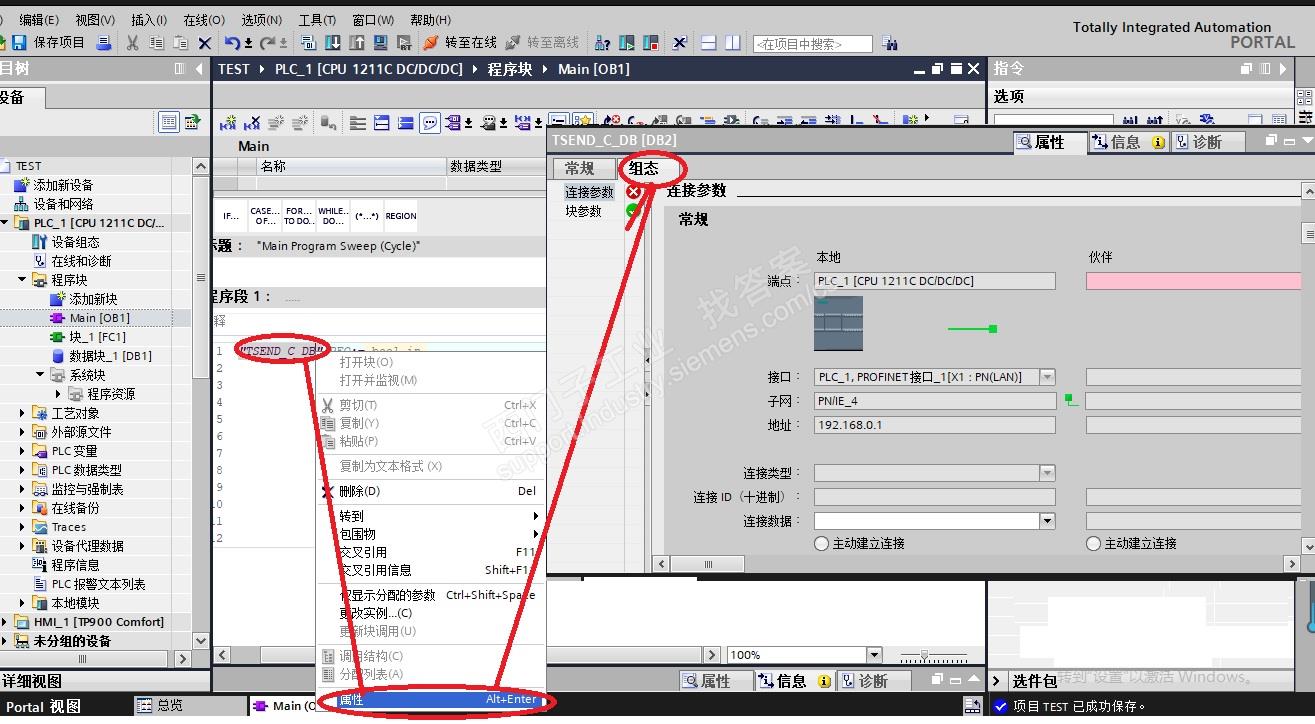Open the zoom percentage dropdown
Viewport: 1315px width, 724px height.
[874, 655]
